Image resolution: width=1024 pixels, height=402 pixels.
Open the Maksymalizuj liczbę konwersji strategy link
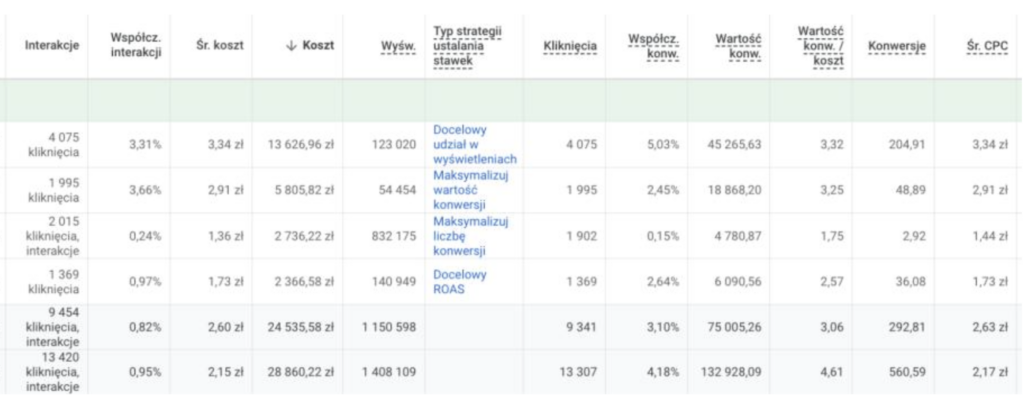(x=470, y=235)
